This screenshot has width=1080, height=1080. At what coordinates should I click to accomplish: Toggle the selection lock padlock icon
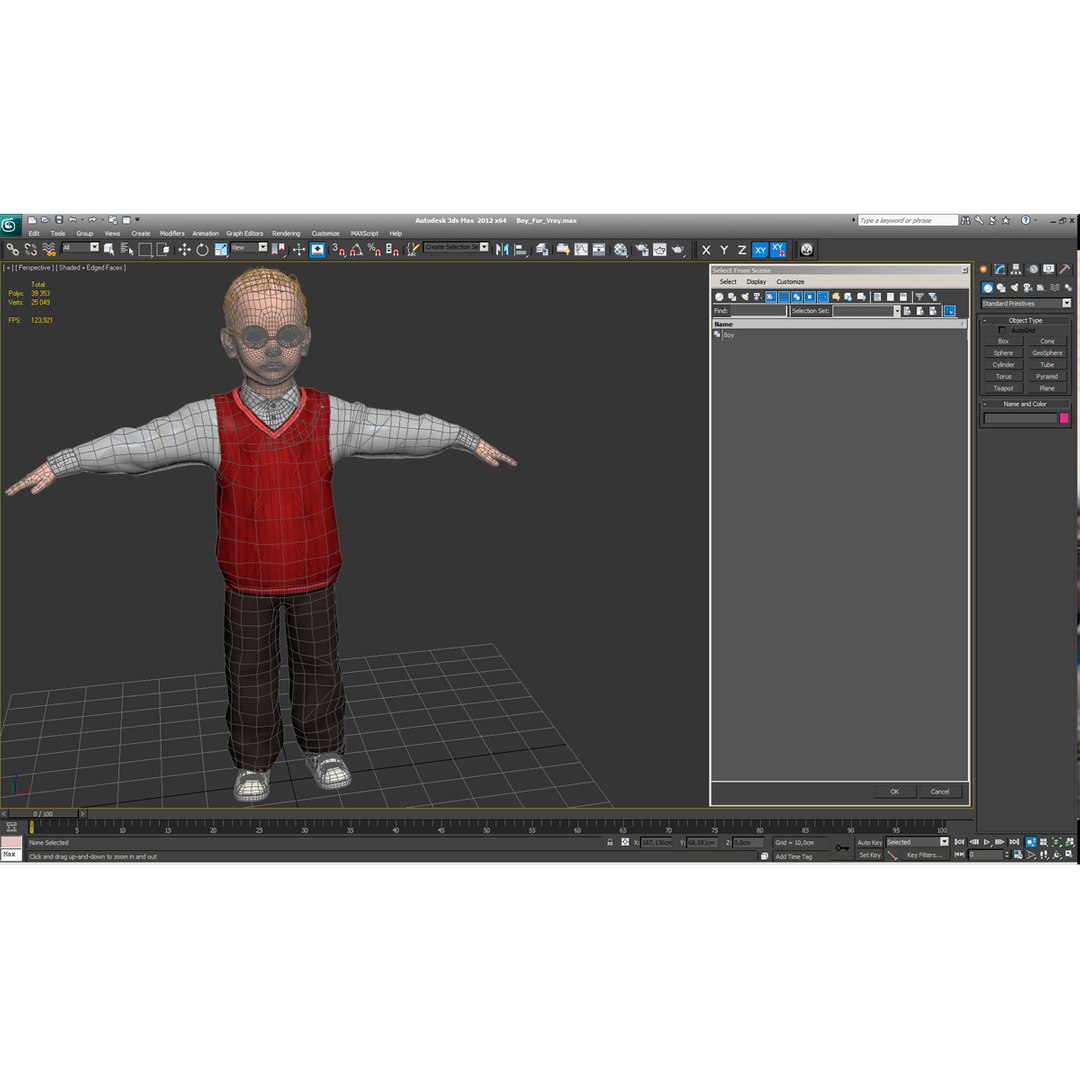tap(610, 842)
